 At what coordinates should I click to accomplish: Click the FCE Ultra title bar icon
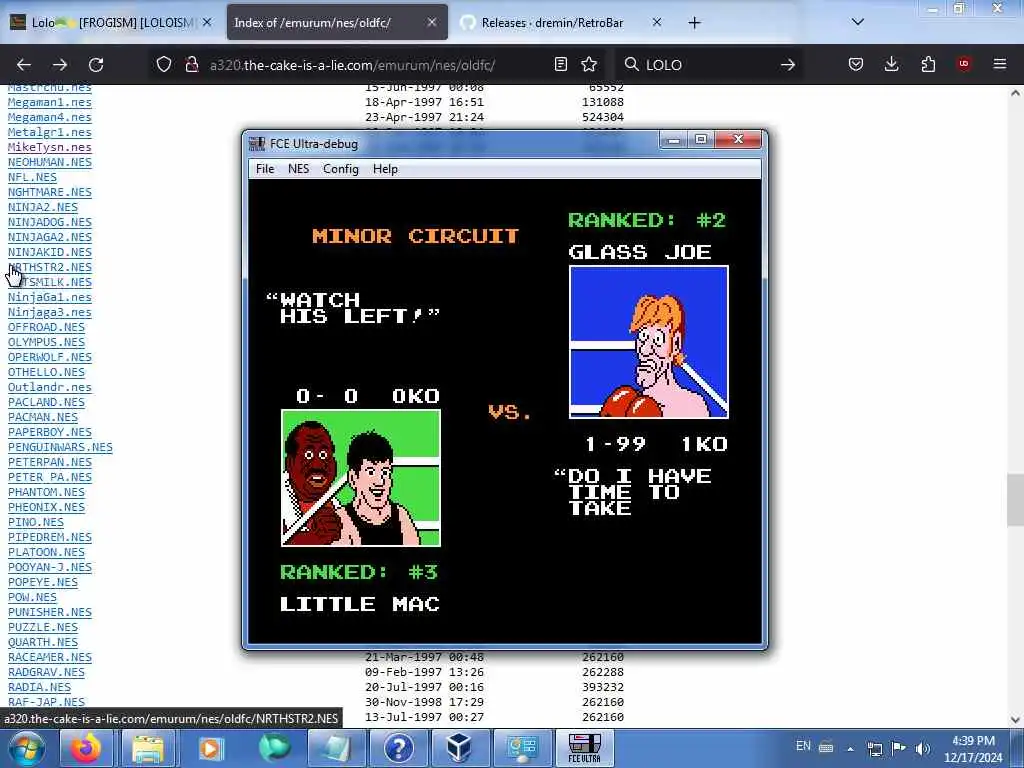[257, 144]
